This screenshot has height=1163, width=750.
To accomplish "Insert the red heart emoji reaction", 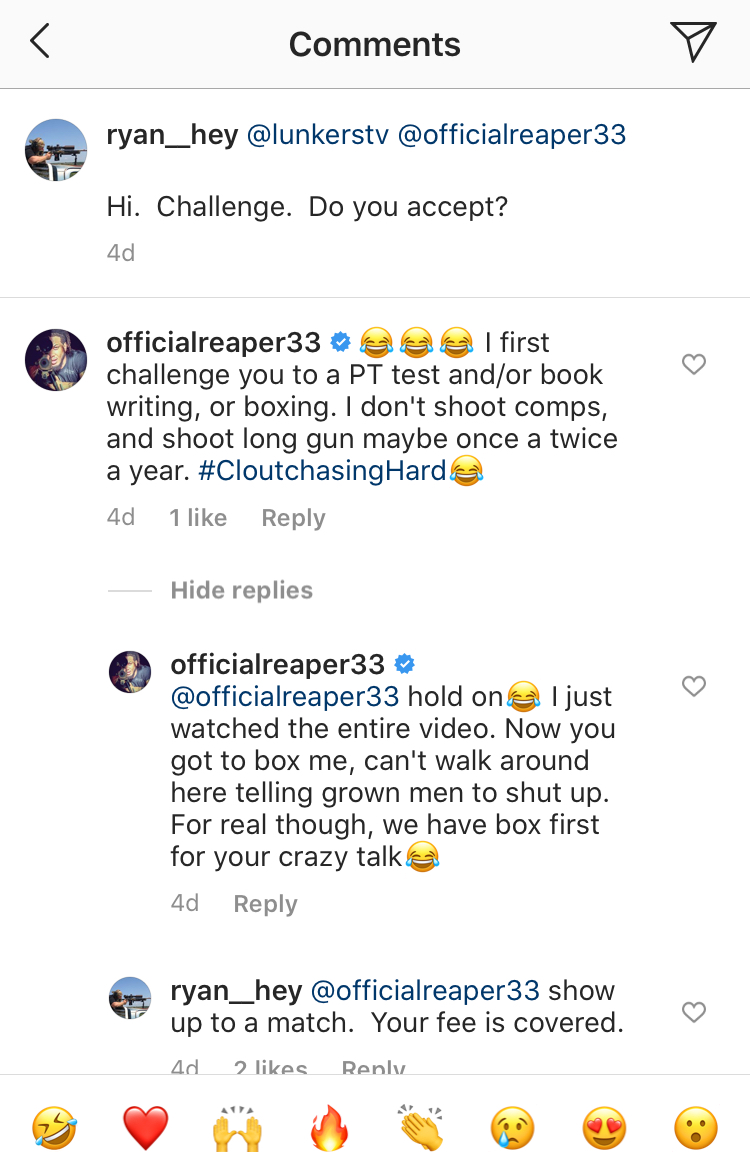I will (146, 1129).
